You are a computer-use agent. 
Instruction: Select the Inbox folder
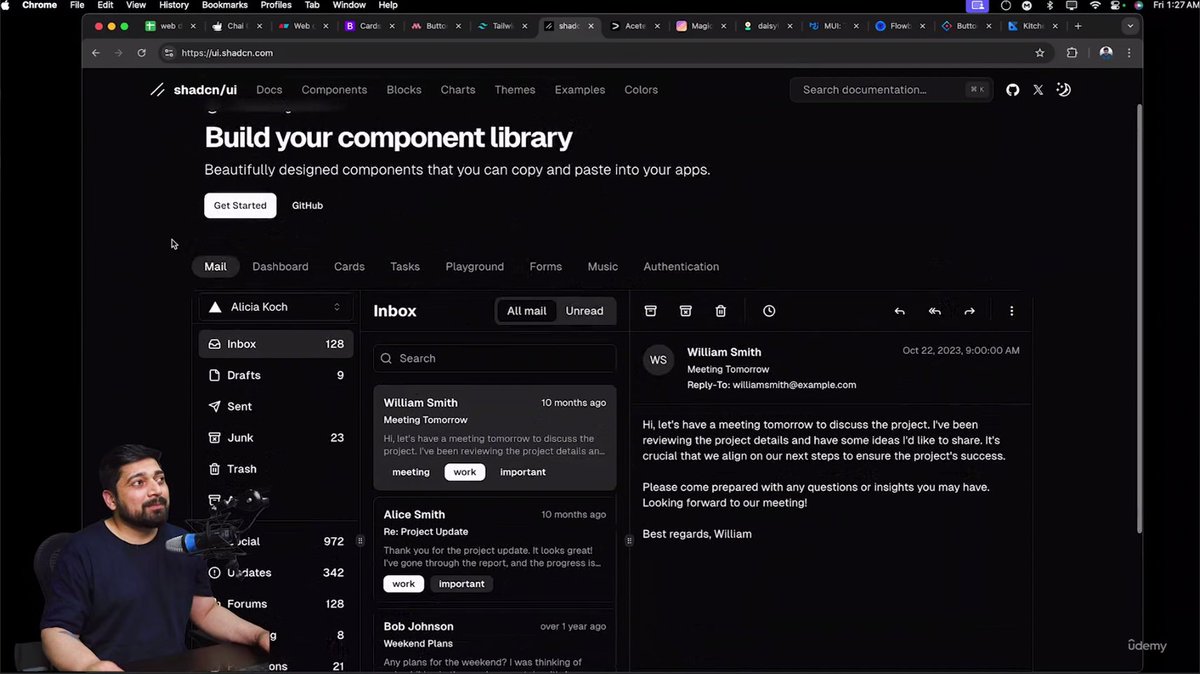[x=276, y=344]
